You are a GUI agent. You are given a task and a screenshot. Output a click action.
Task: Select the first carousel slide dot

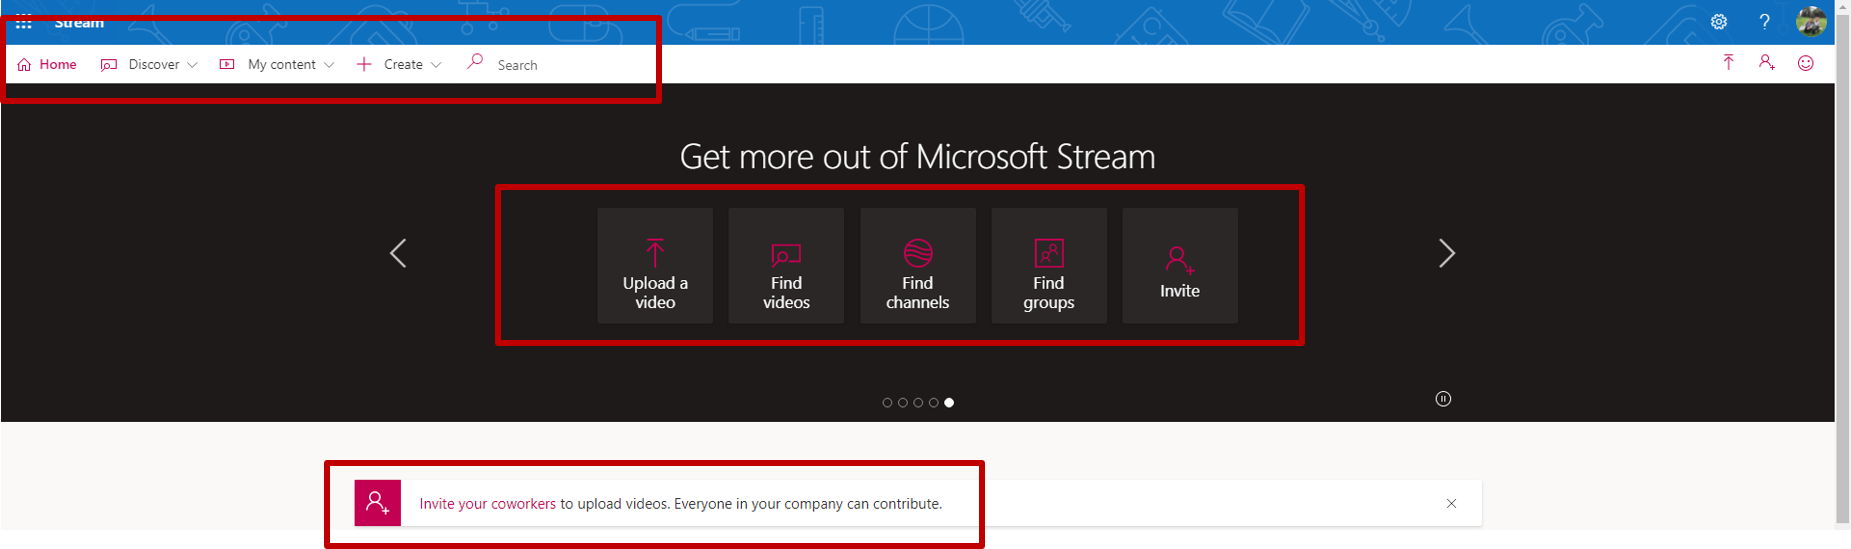click(887, 403)
